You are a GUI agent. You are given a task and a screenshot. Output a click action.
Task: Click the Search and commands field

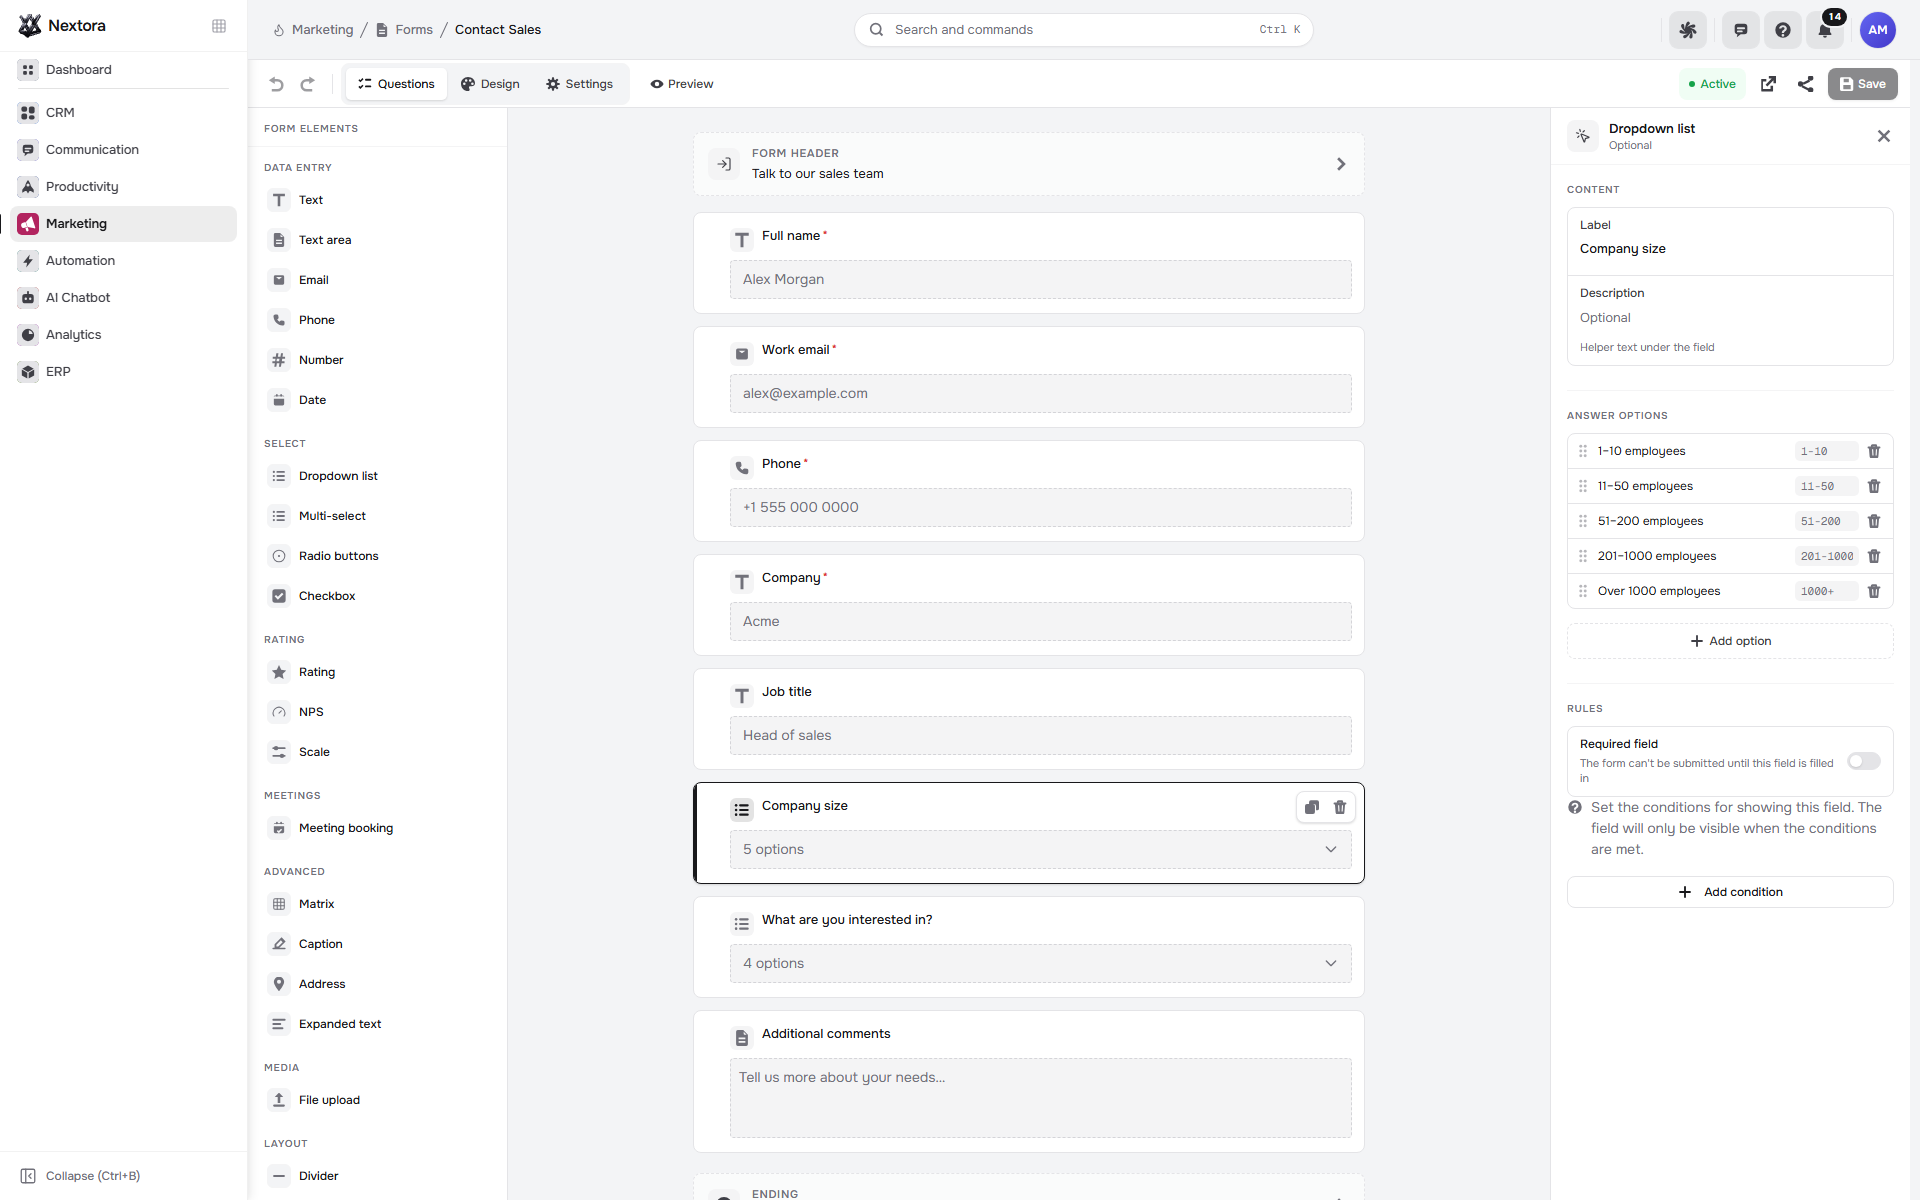pyautogui.click(x=1083, y=30)
